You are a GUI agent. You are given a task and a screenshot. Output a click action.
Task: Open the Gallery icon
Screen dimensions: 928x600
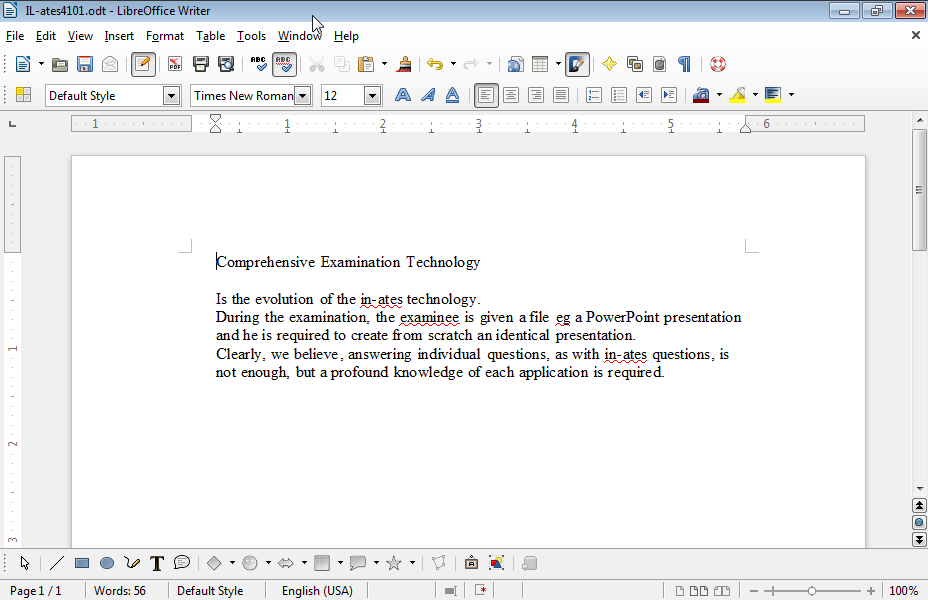pyautogui.click(x=635, y=64)
